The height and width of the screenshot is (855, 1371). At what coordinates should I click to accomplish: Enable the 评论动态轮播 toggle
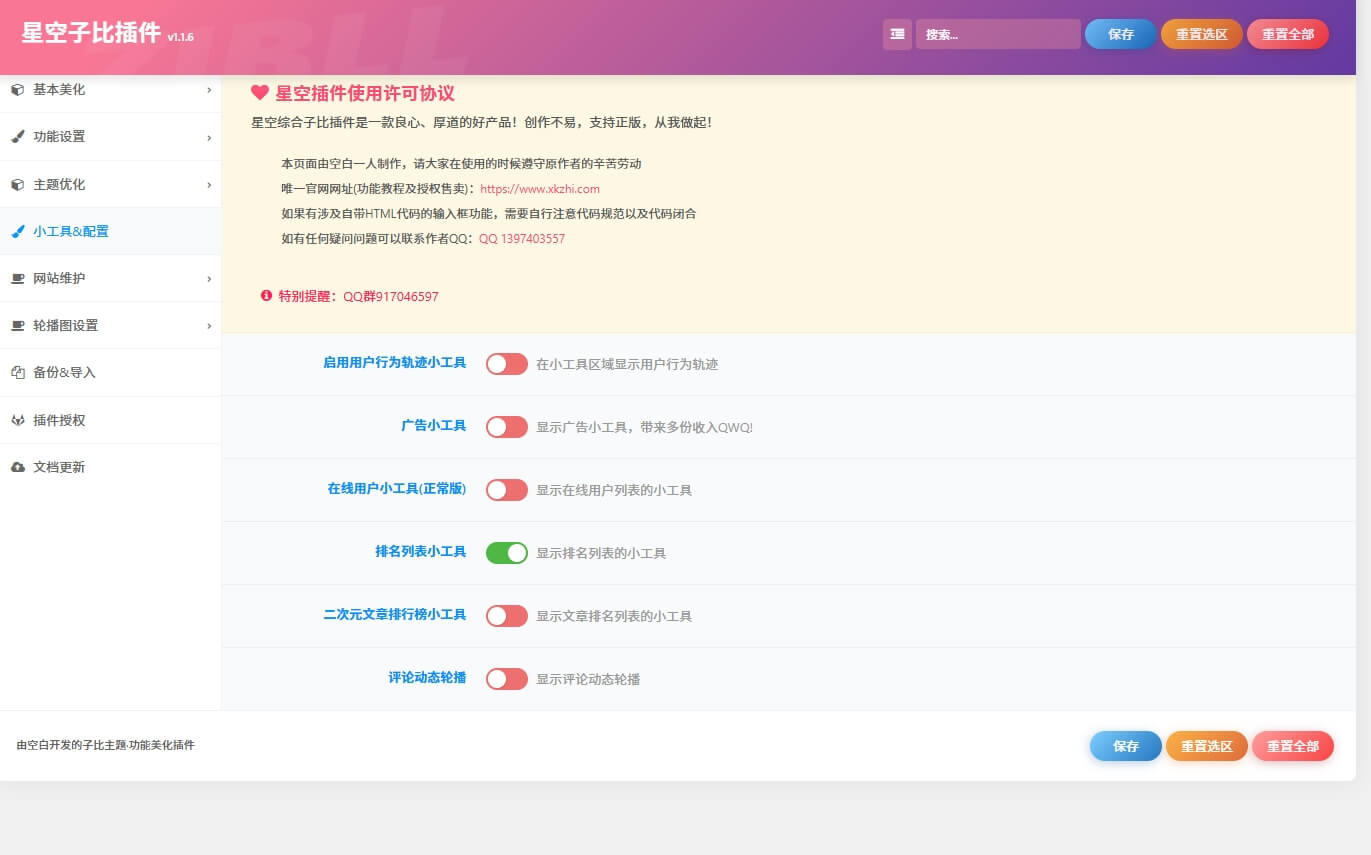[x=506, y=679]
